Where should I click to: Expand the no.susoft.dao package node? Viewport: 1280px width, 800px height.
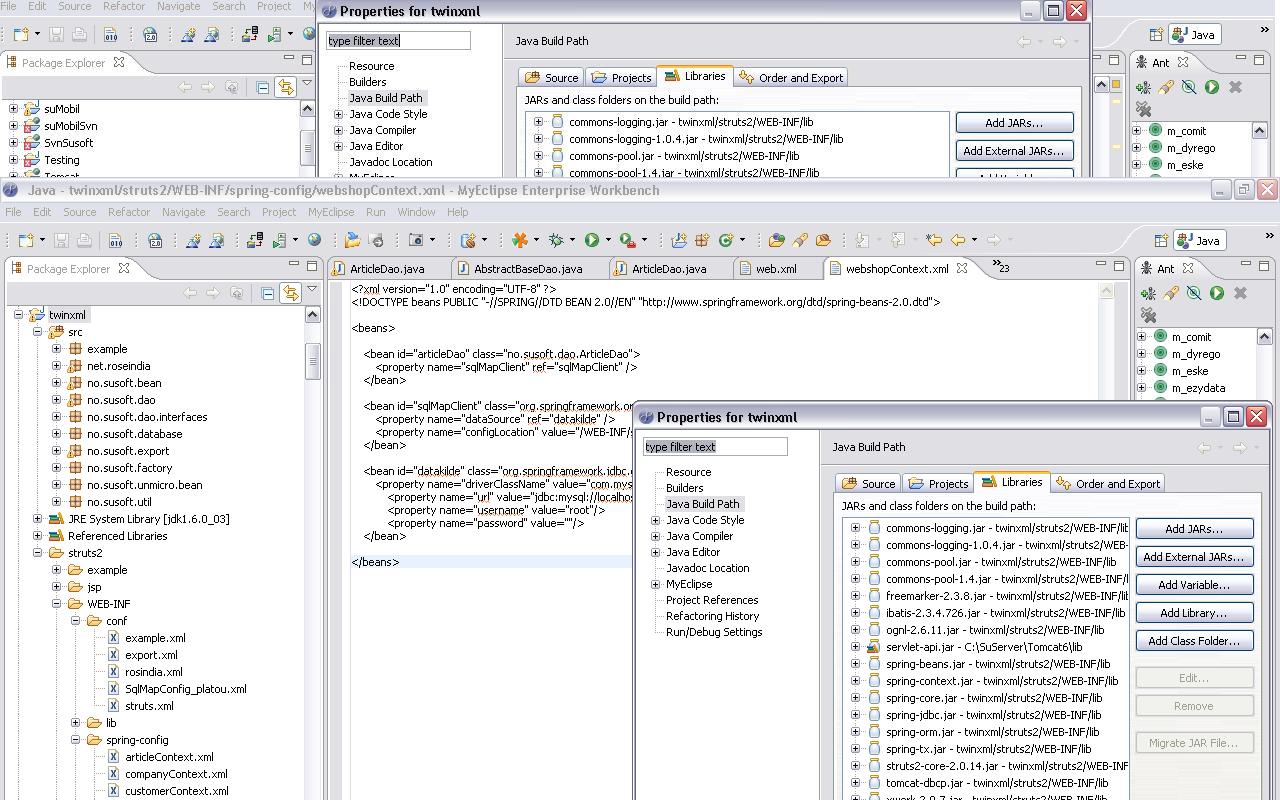pos(57,400)
